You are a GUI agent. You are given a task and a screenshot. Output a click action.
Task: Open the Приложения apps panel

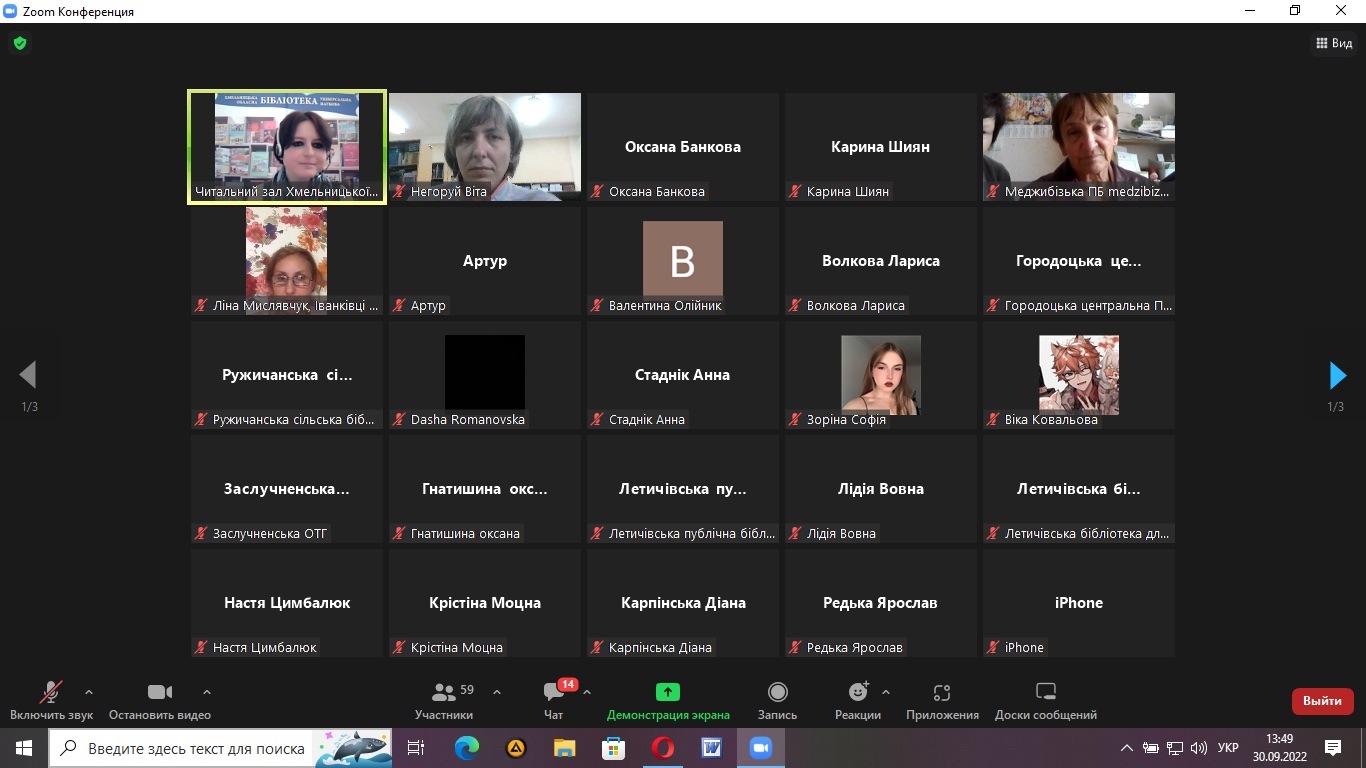[x=942, y=699]
